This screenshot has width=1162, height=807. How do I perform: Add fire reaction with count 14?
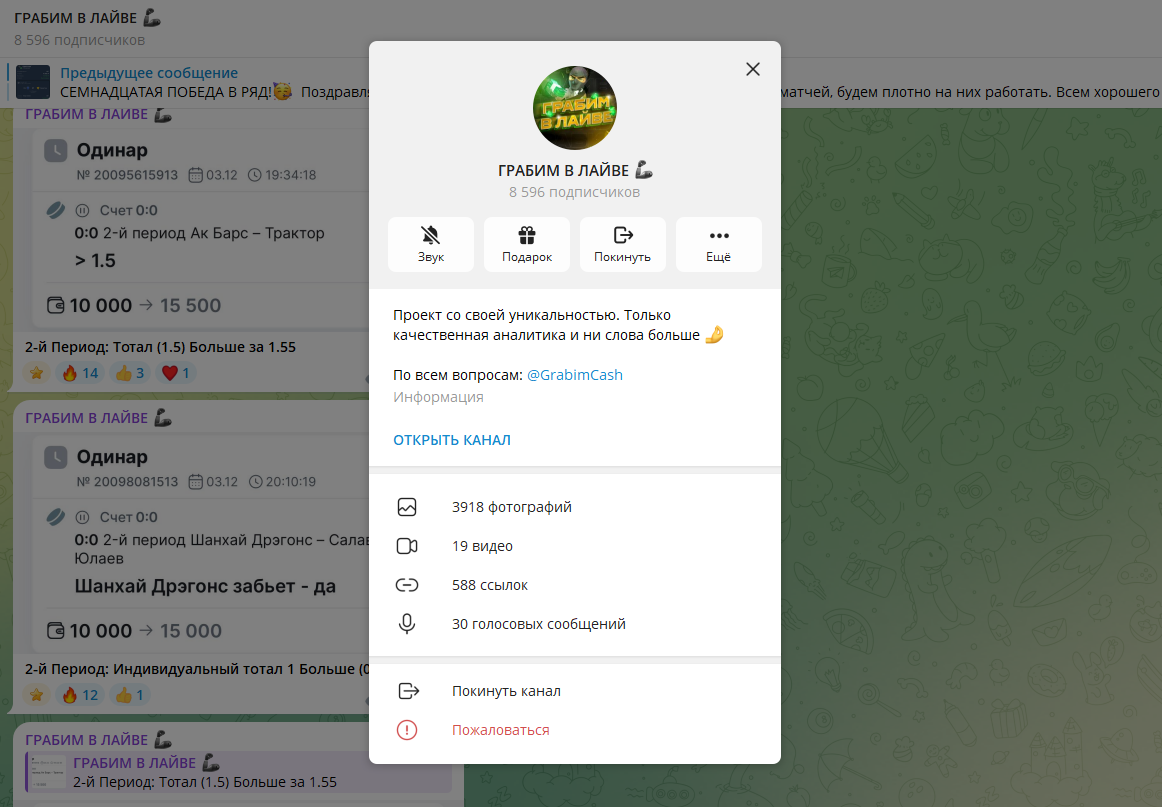click(x=80, y=373)
